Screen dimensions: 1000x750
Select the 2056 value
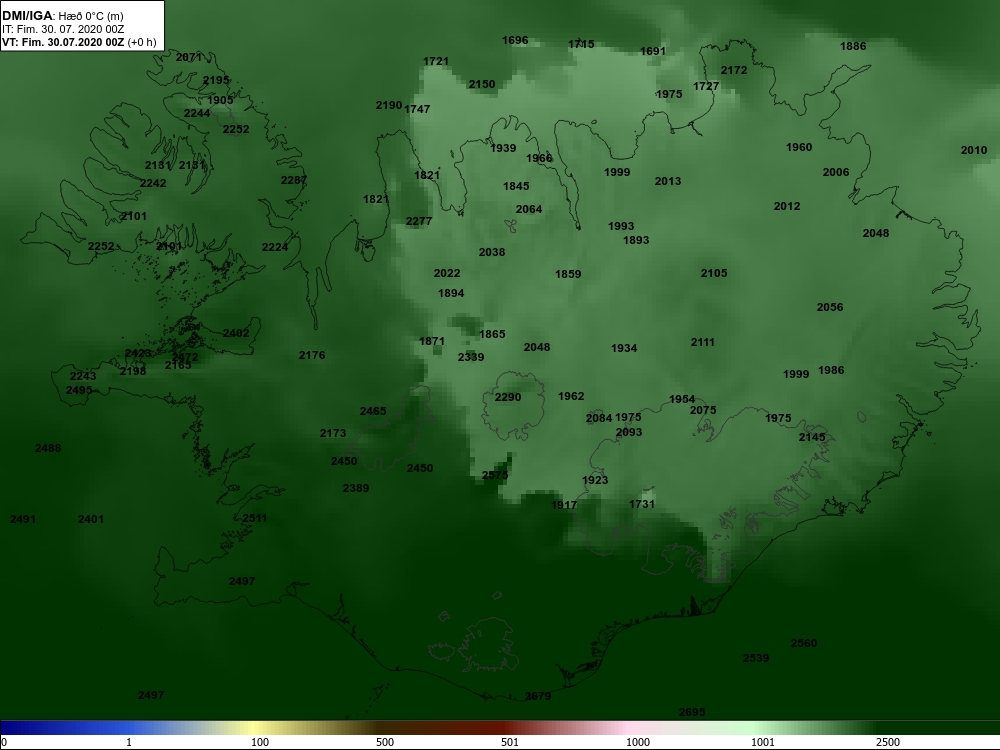click(x=830, y=307)
